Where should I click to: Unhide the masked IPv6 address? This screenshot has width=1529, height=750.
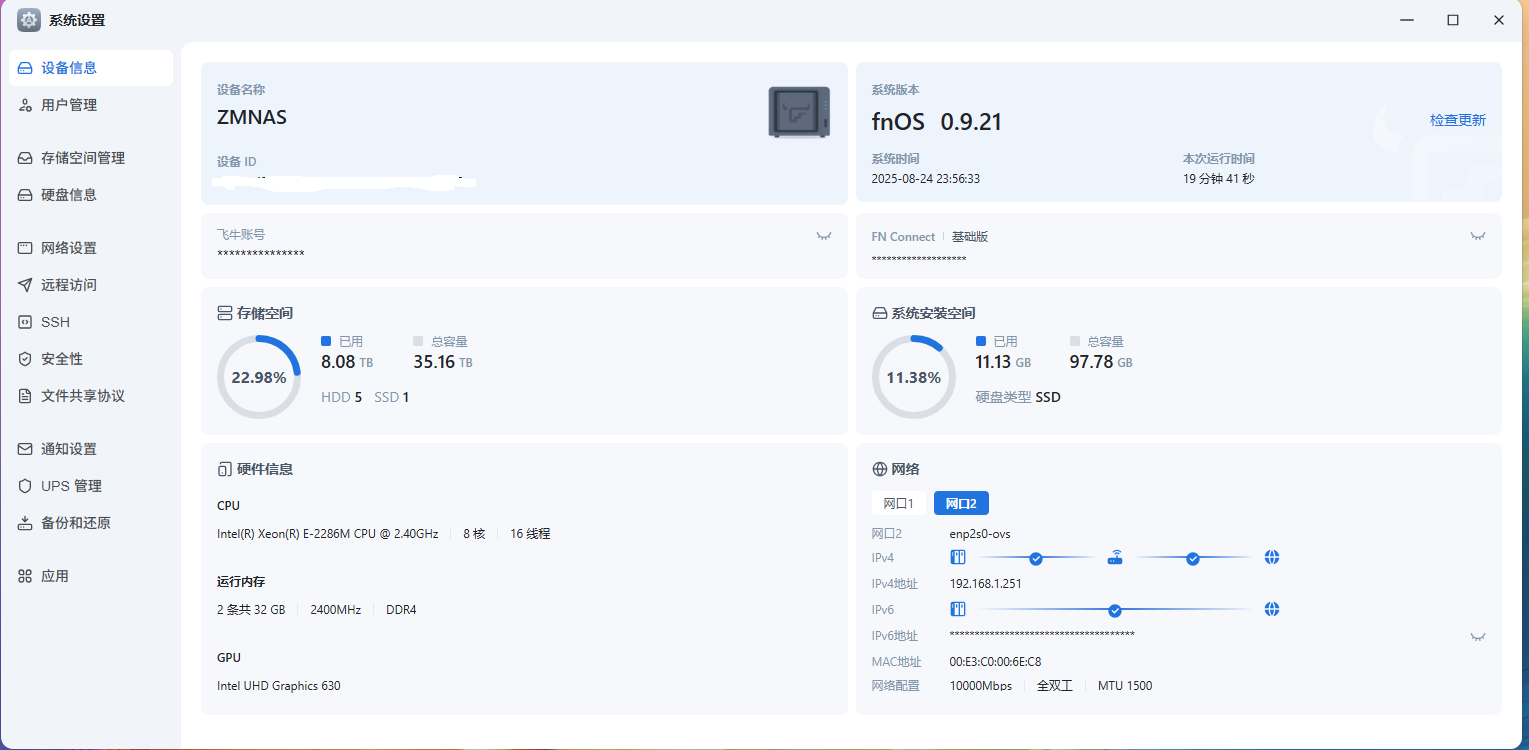[x=1477, y=637]
